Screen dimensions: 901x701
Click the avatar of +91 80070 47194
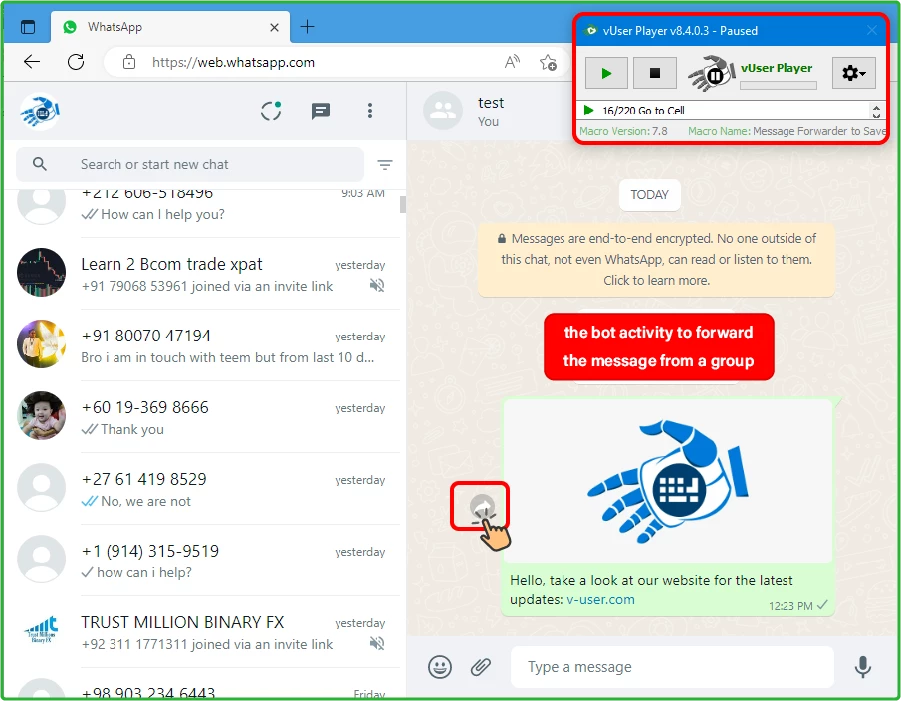click(x=41, y=344)
